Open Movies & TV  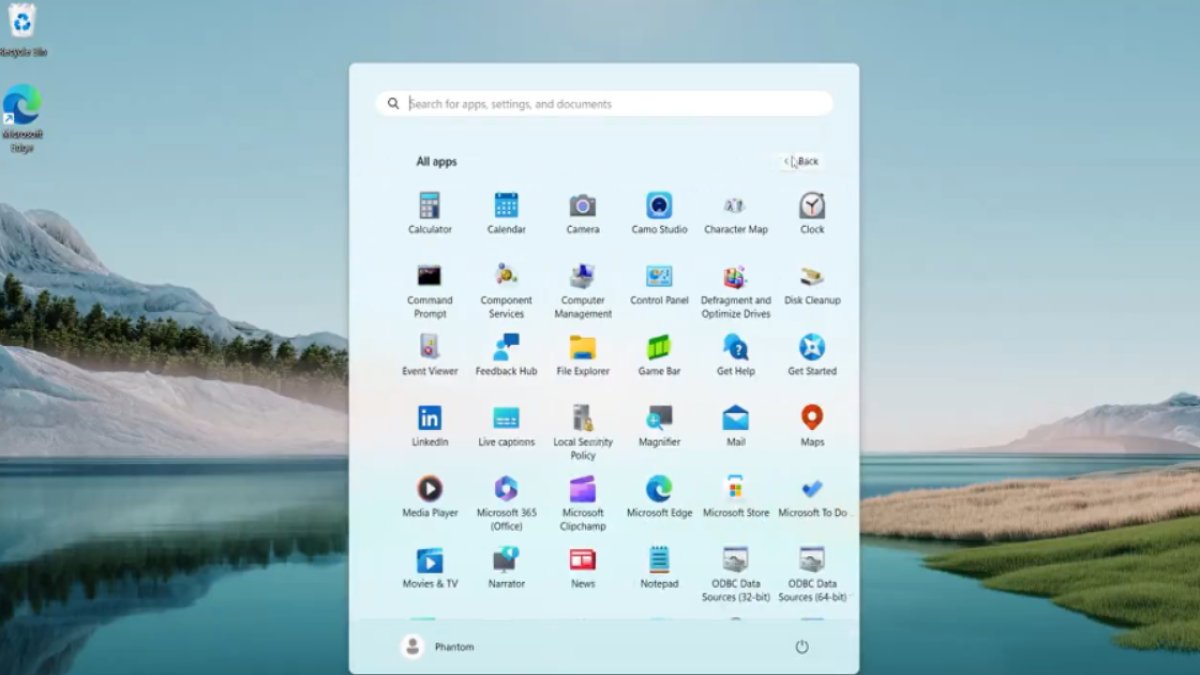point(430,568)
